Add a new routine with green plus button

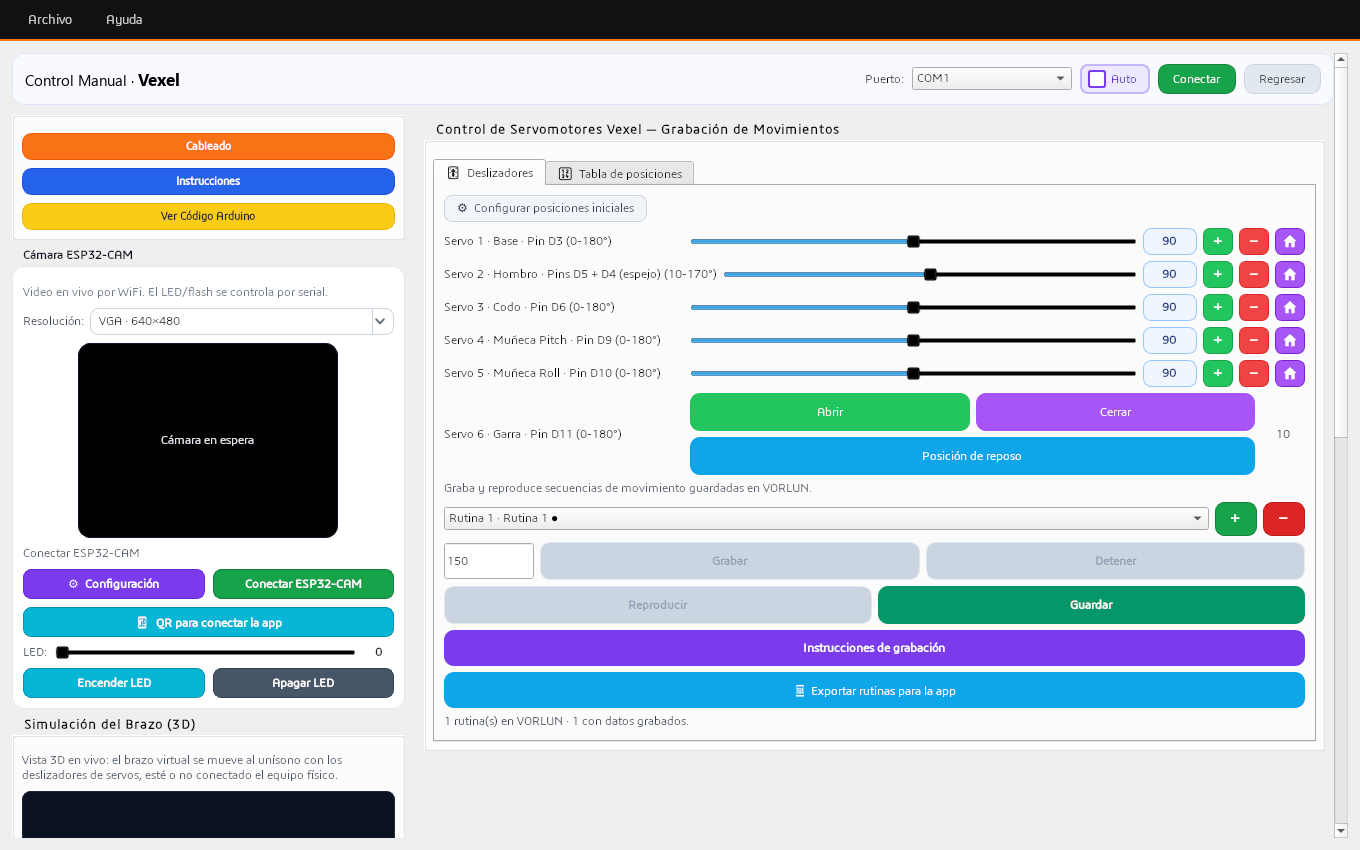1236,518
